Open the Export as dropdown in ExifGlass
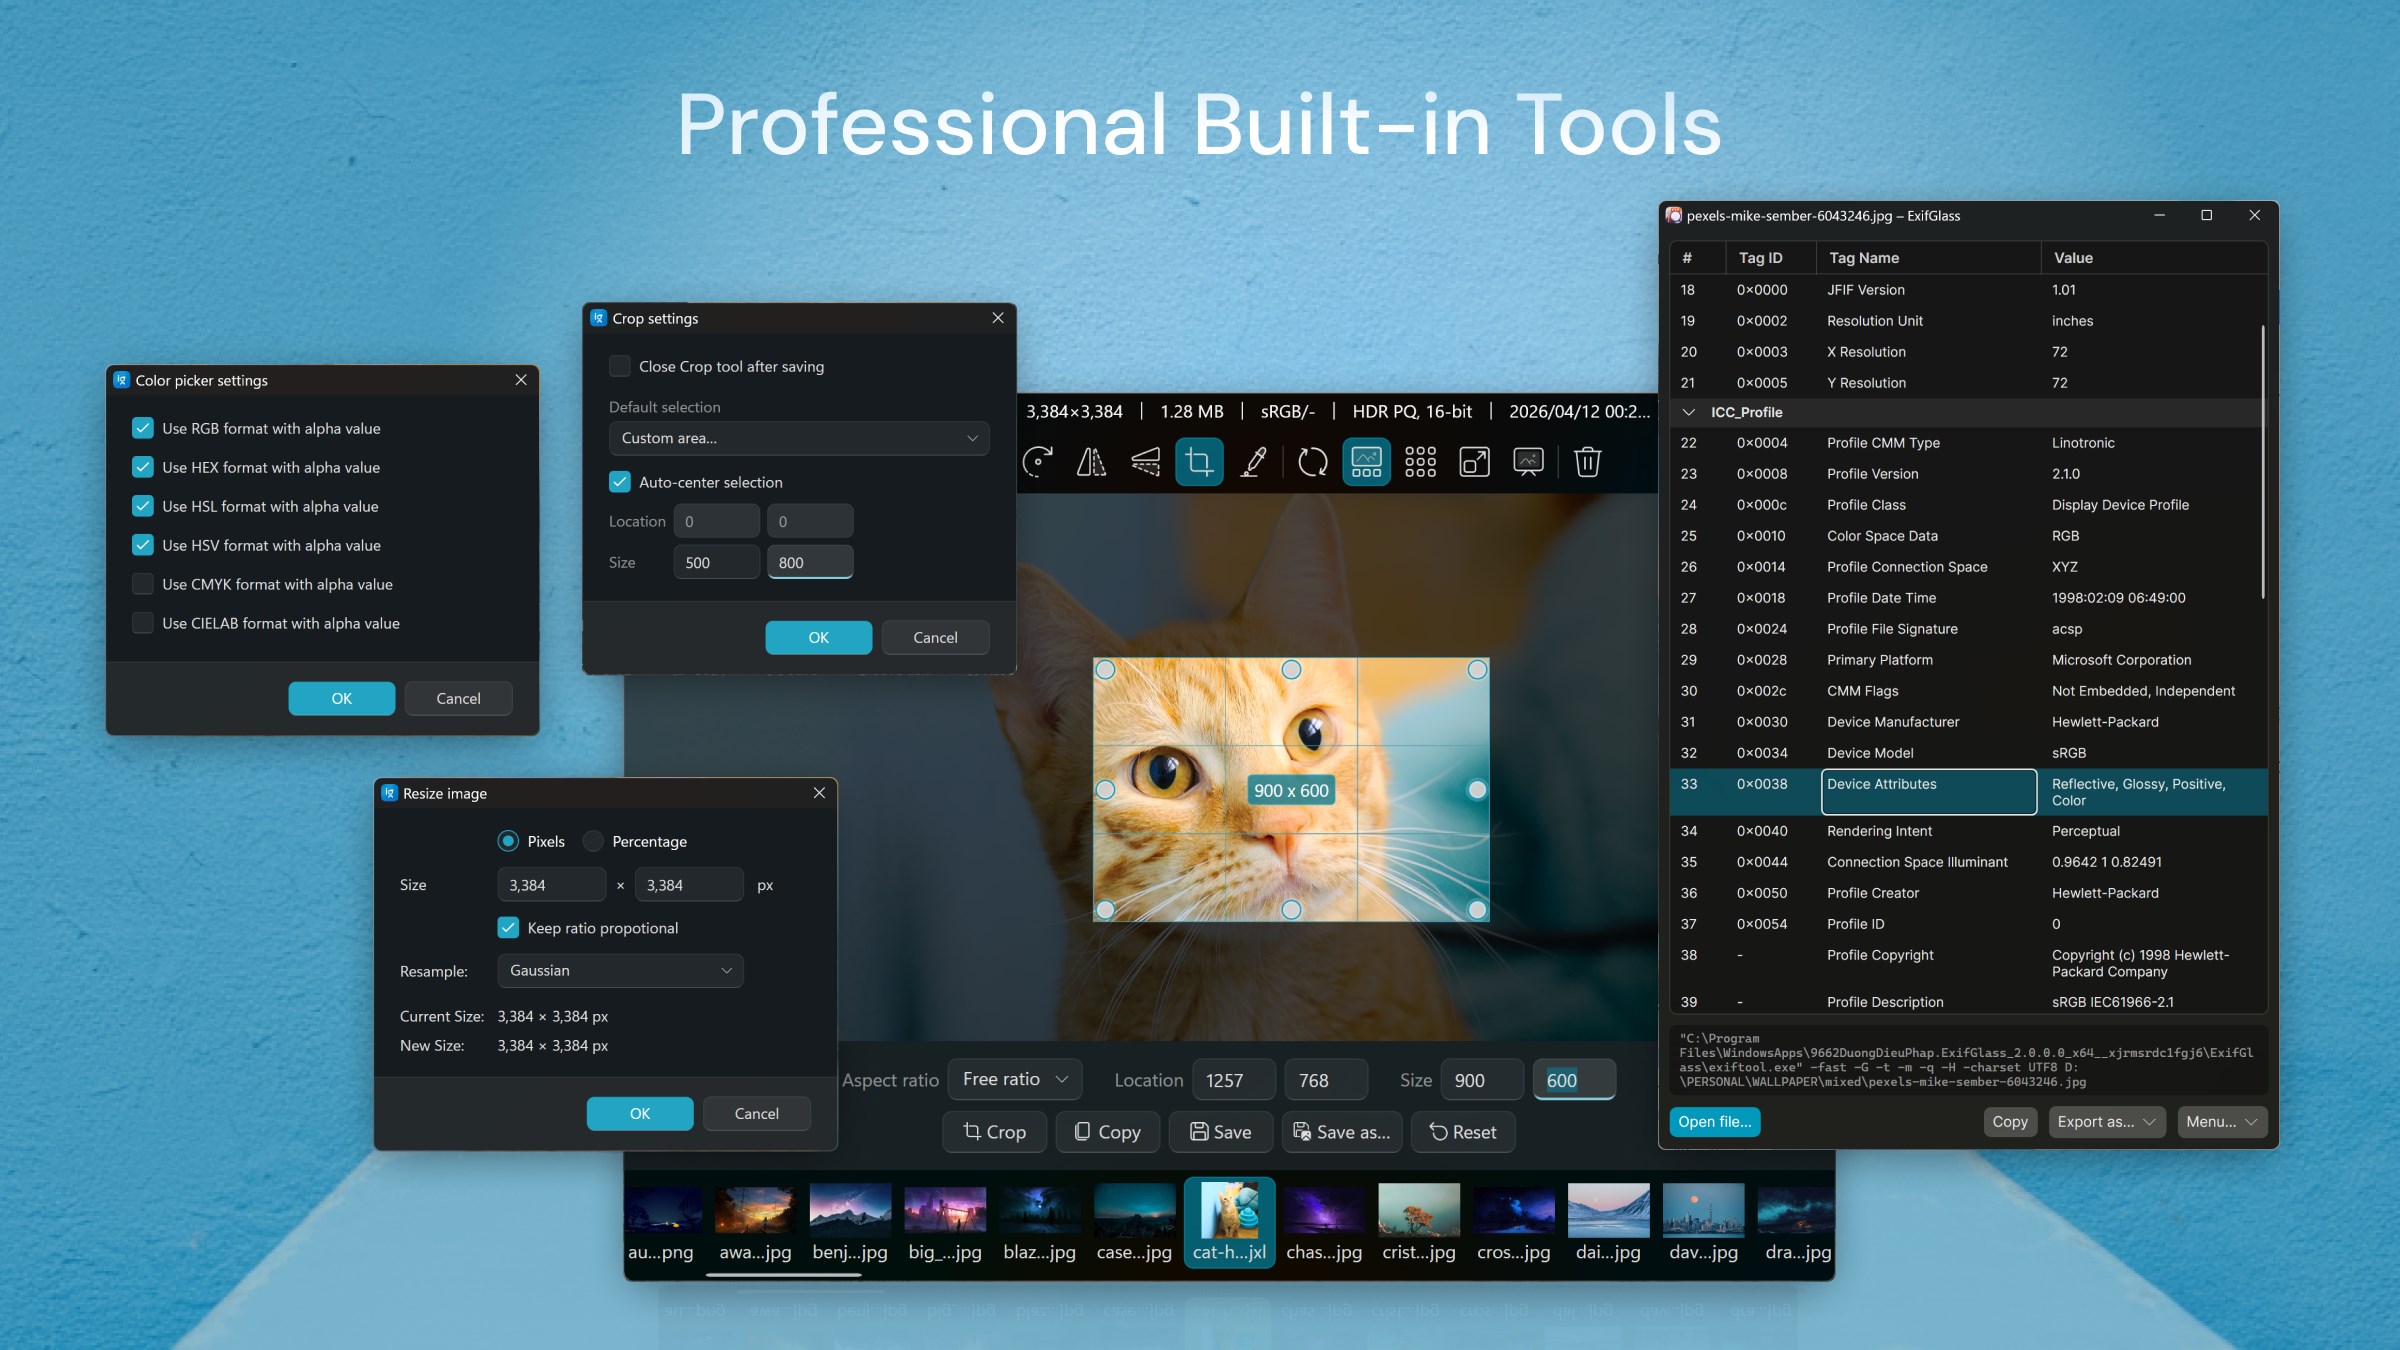This screenshot has width=2400, height=1350. pyautogui.click(x=2106, y=1122)
